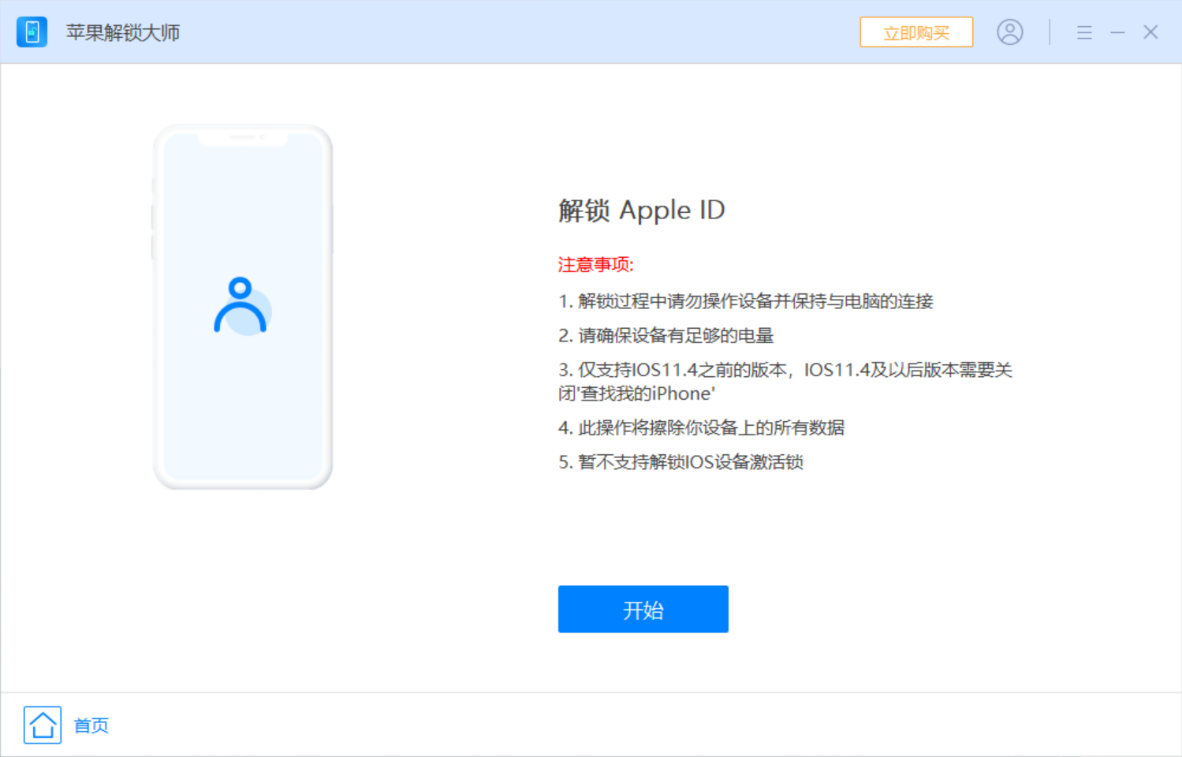The width and height of the screenshot is (1182, 757).
Task: Open account profile via circular icon
Action: (x=1011, y=31)
